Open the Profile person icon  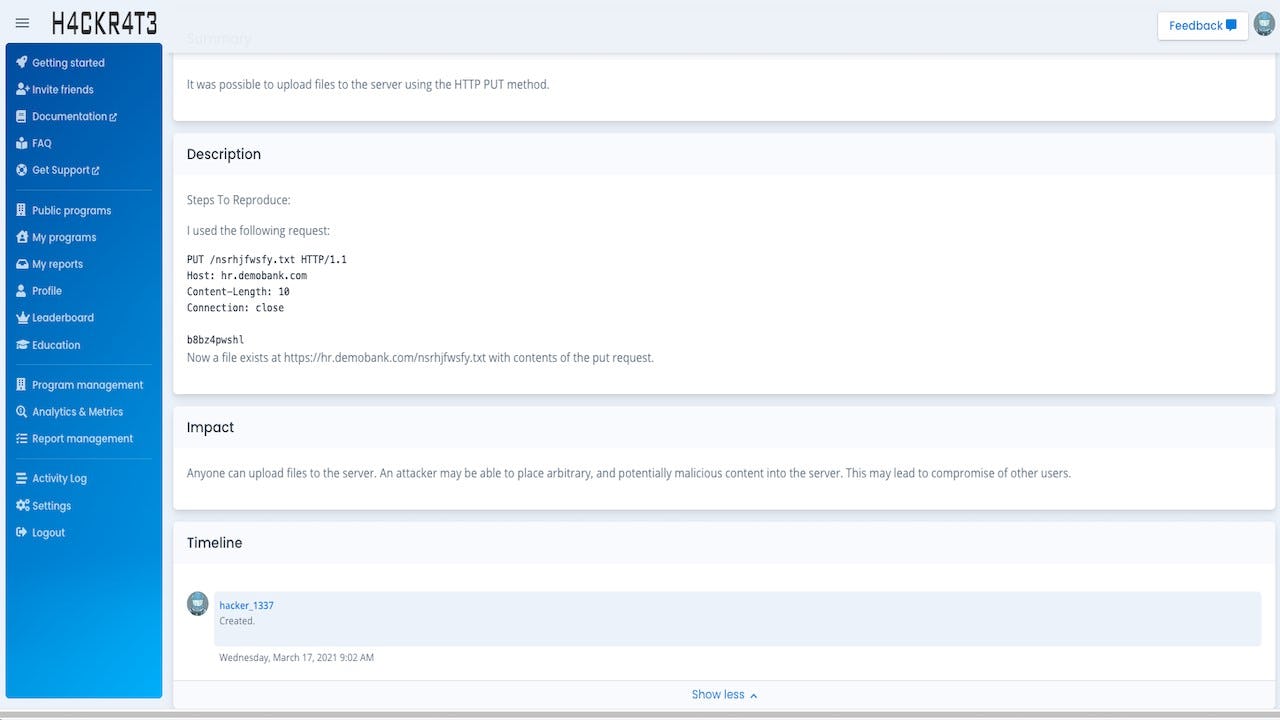point(21,290)
